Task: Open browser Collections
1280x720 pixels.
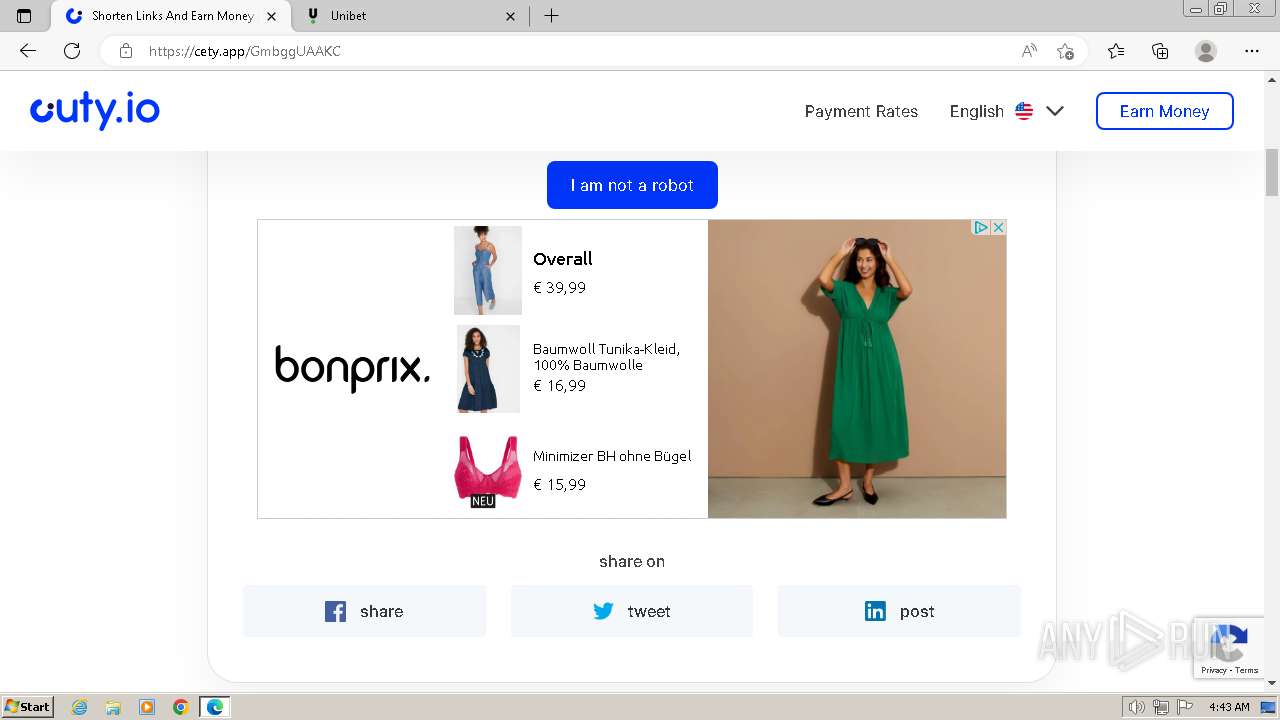Action: (1160, 51)
